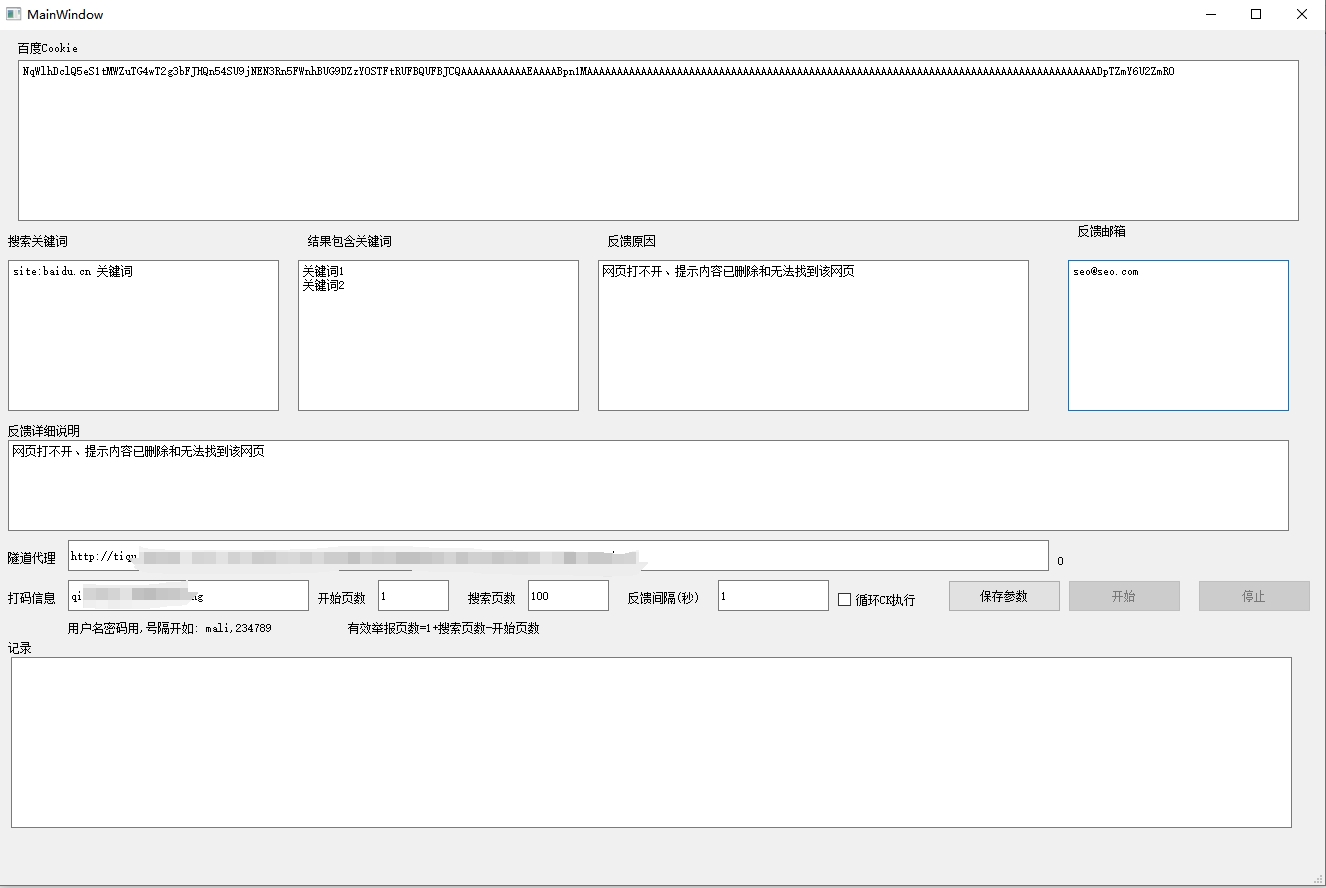This screenshot has height=888, width=1326.
Task: Click the 停止 button
Action: [1254, 596]
